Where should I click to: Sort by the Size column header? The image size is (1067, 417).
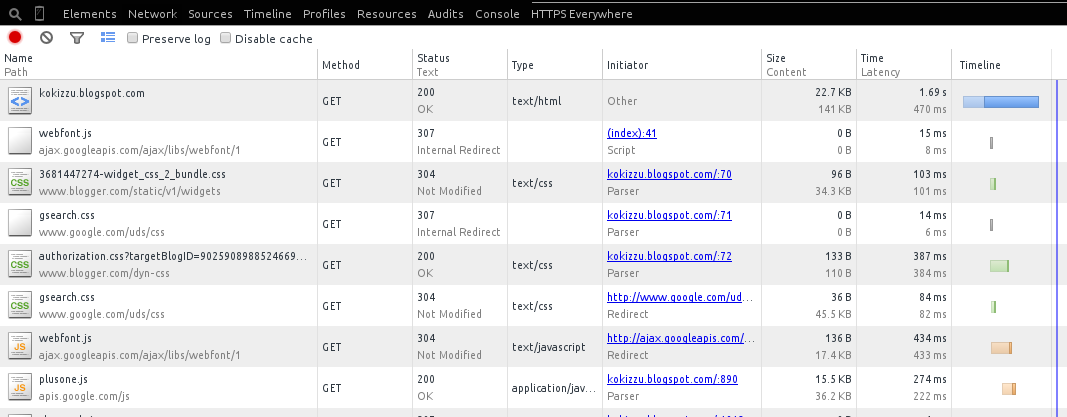[776, 58]
